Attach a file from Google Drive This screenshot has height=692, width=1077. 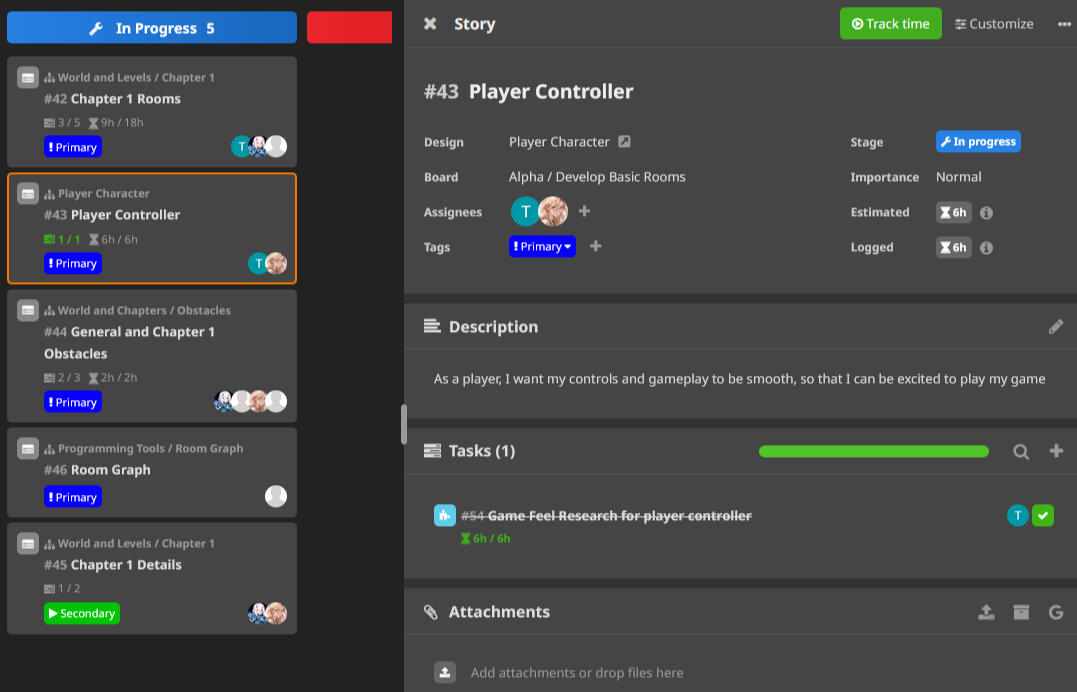(1056, 611)
